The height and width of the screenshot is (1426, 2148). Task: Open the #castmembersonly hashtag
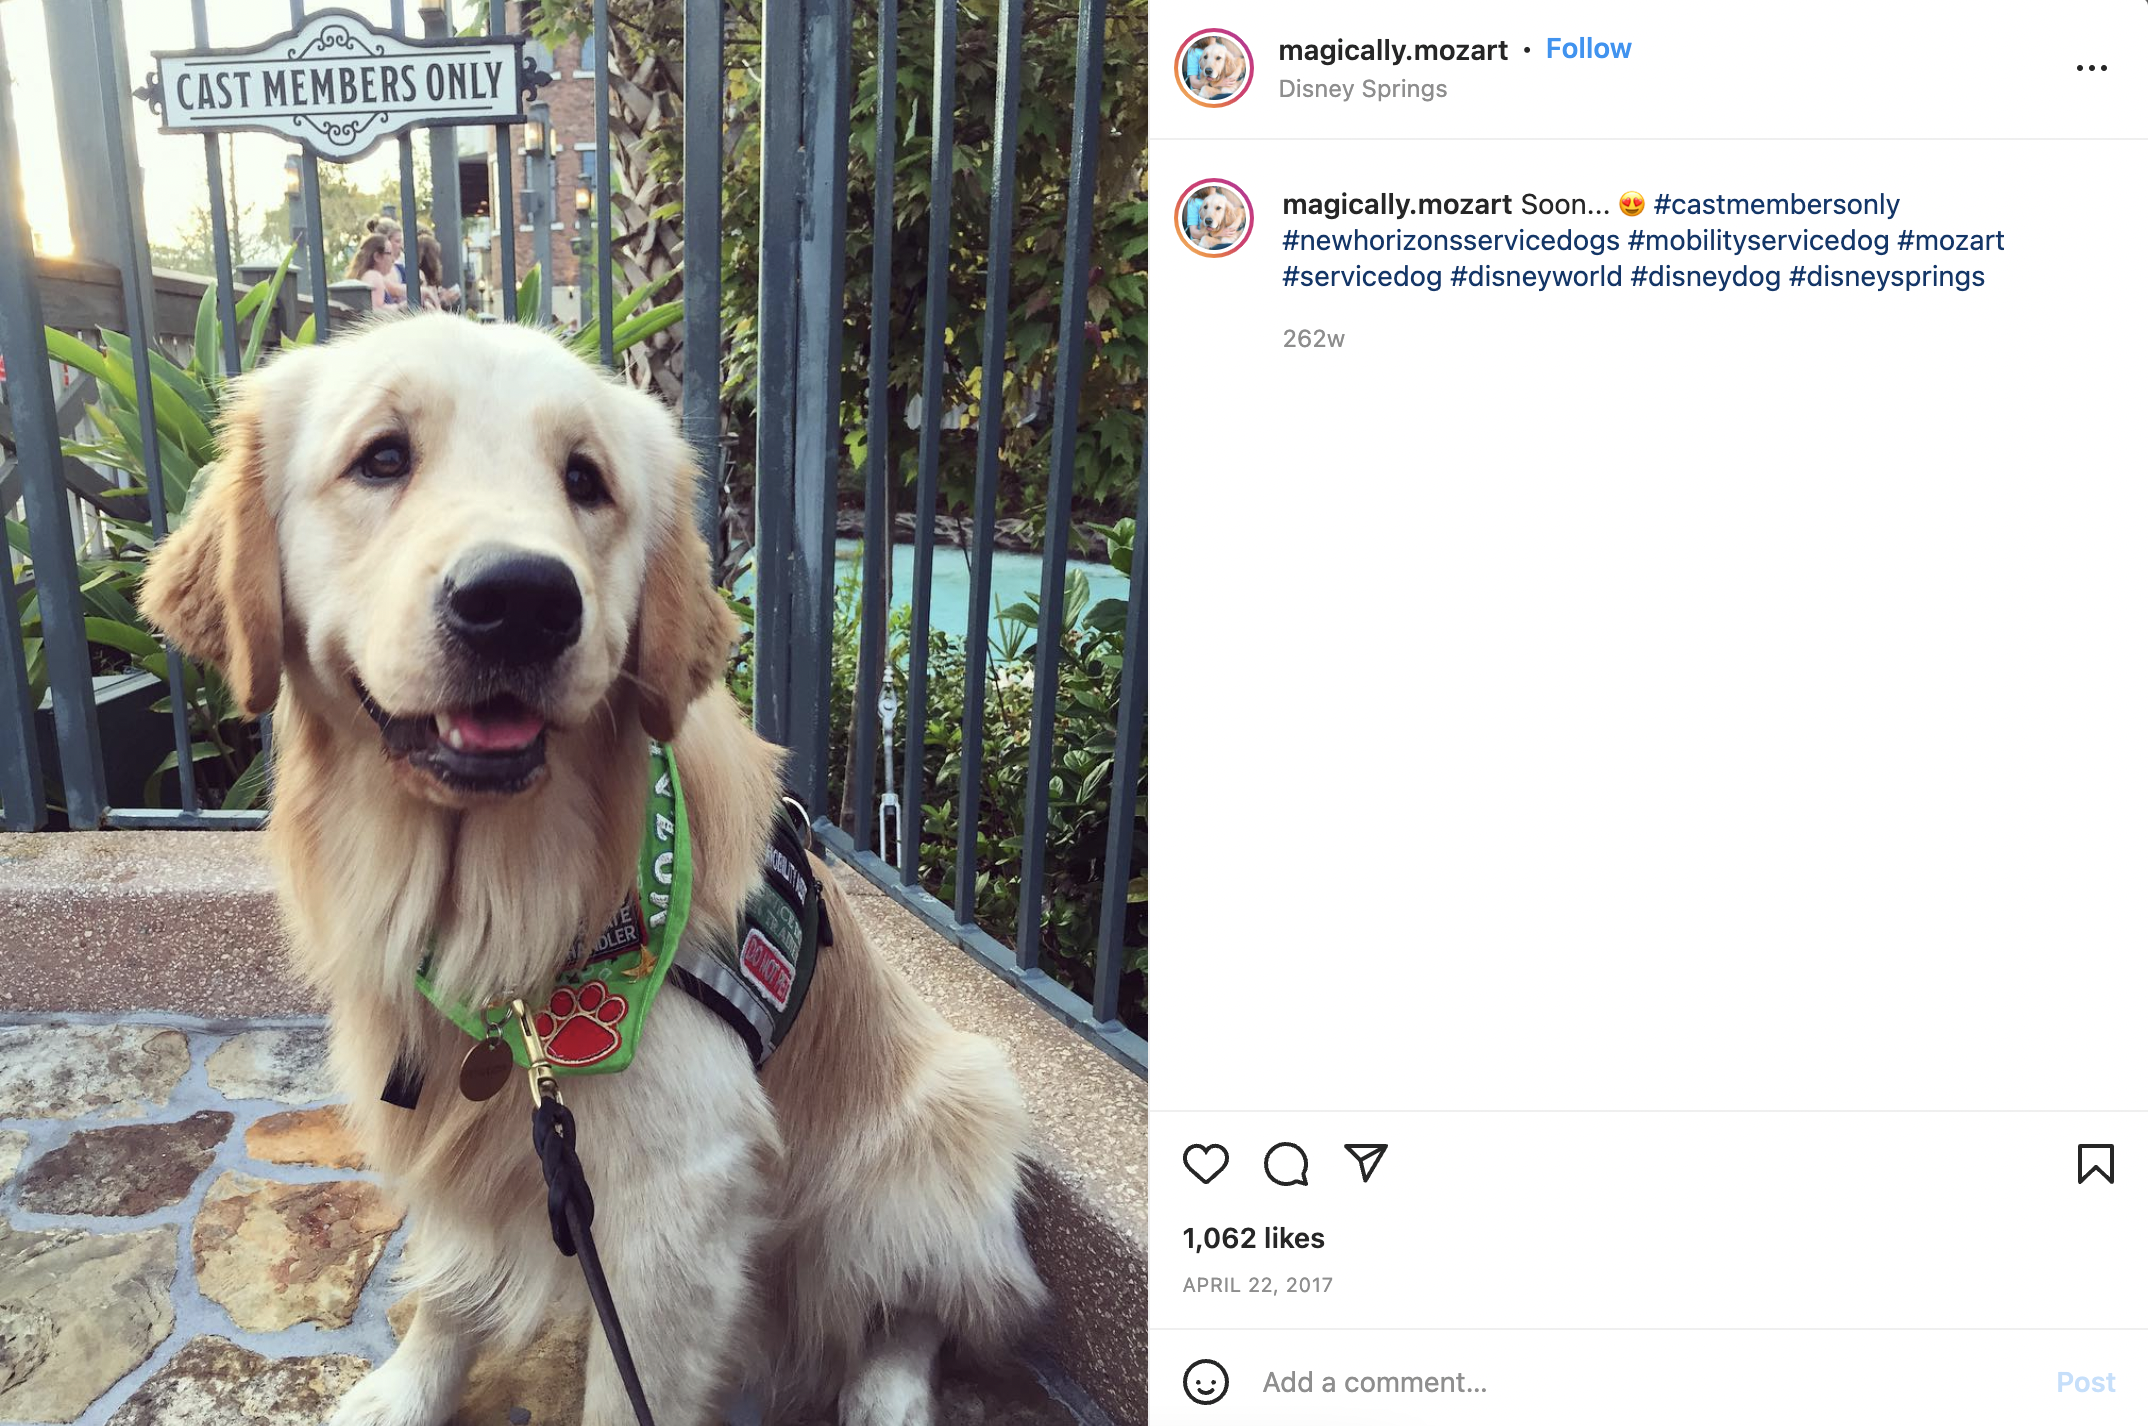tap(1776, 204)
